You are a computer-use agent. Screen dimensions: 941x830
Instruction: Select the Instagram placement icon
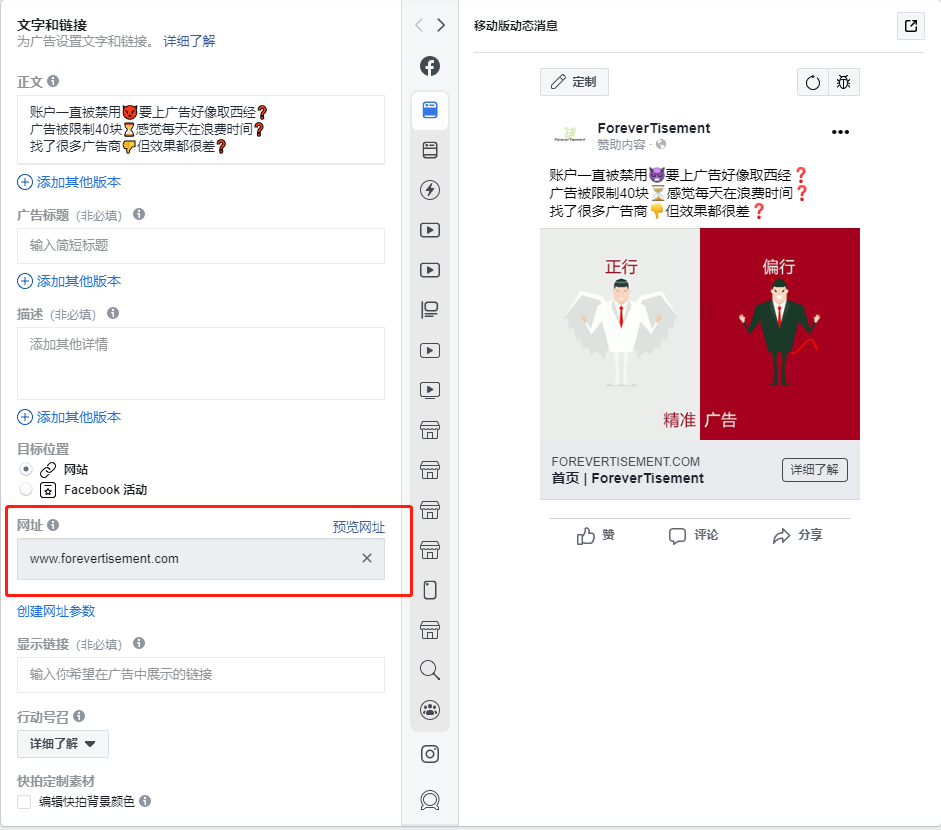(430, 754)
